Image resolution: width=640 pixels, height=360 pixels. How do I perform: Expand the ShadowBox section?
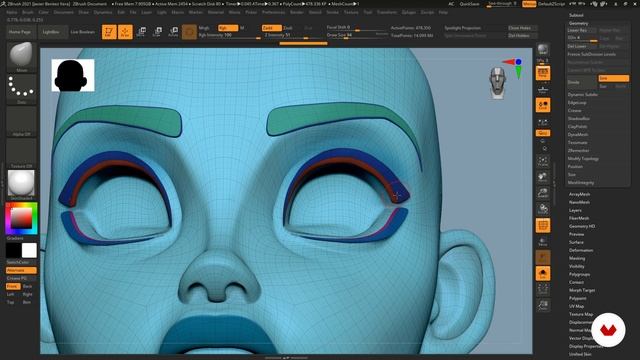[x=579, y=118]
